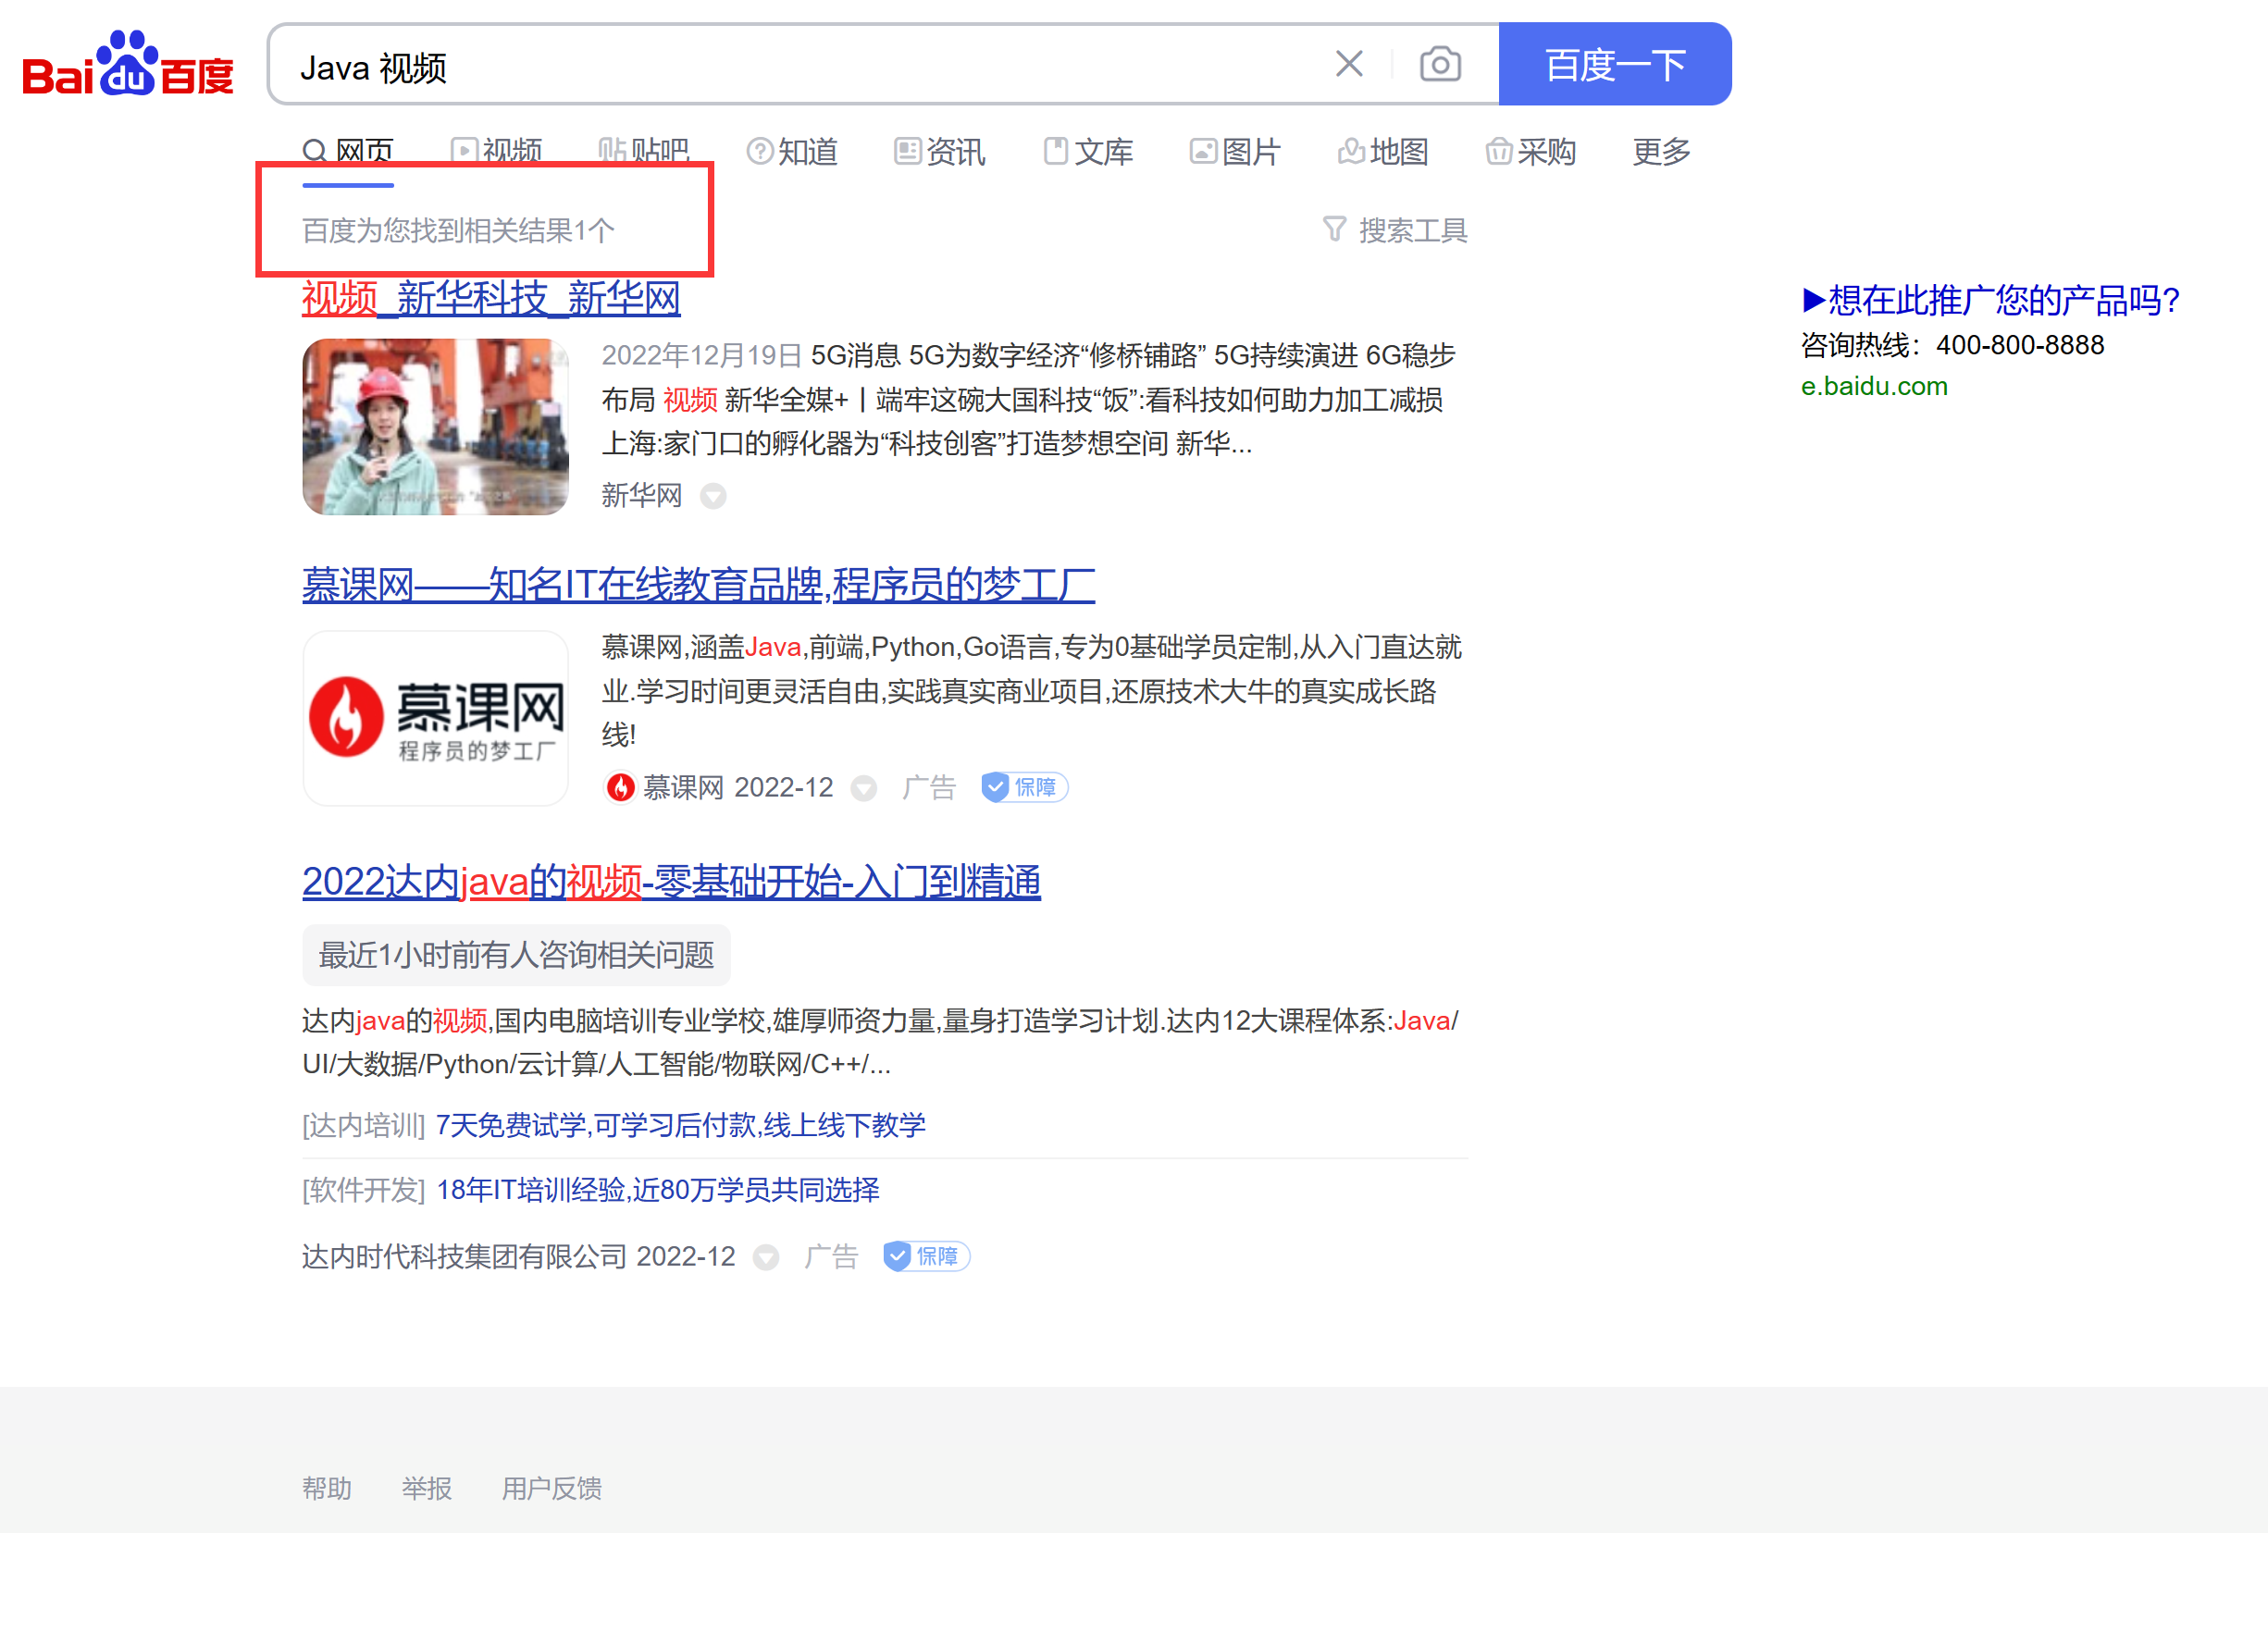Switch to the 视频 tab
This screenshot has height=1632, width=2268.
(497, 152)
